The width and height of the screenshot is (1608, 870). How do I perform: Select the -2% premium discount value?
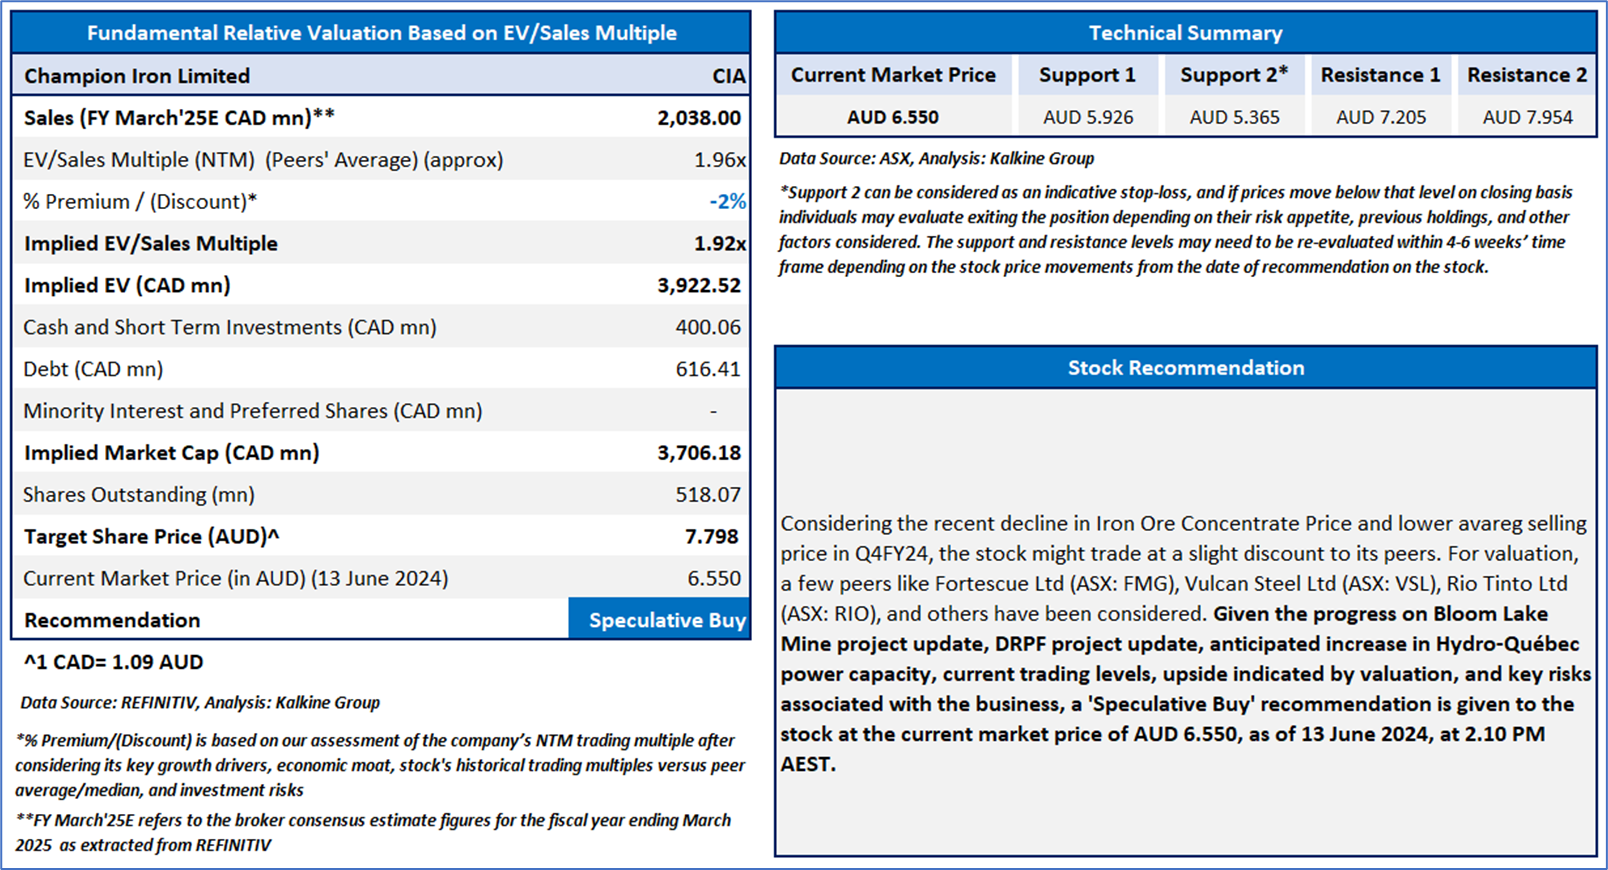pos(728,202)
